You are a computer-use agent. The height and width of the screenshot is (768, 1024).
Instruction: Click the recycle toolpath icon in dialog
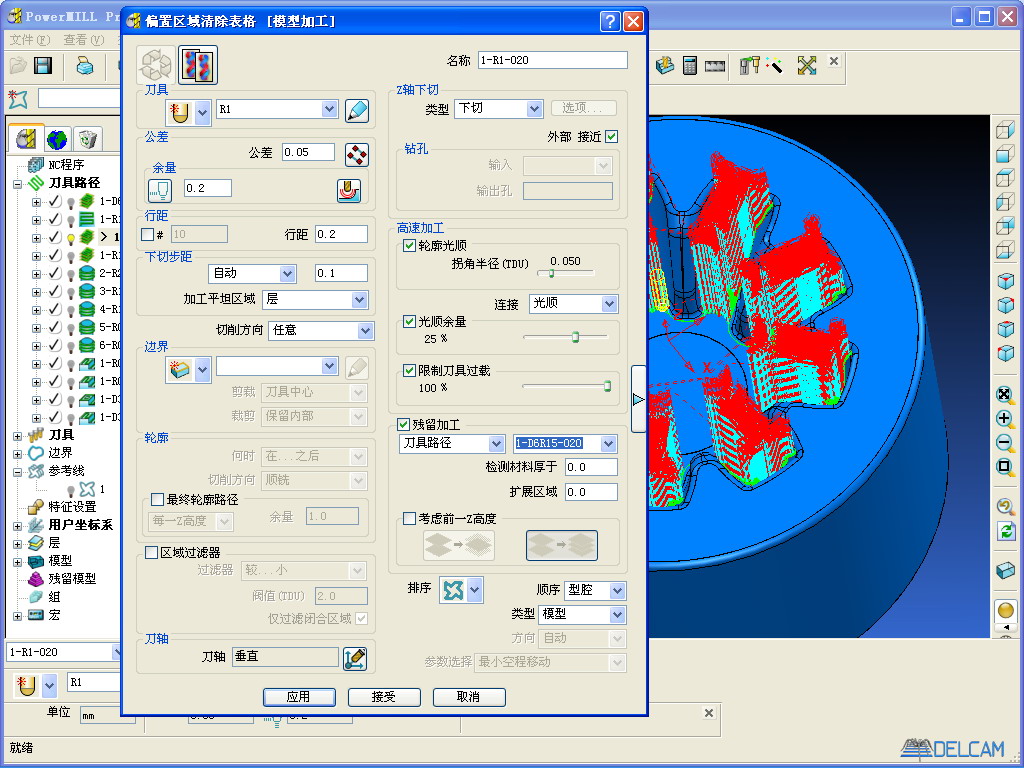(x=156, y=65)
